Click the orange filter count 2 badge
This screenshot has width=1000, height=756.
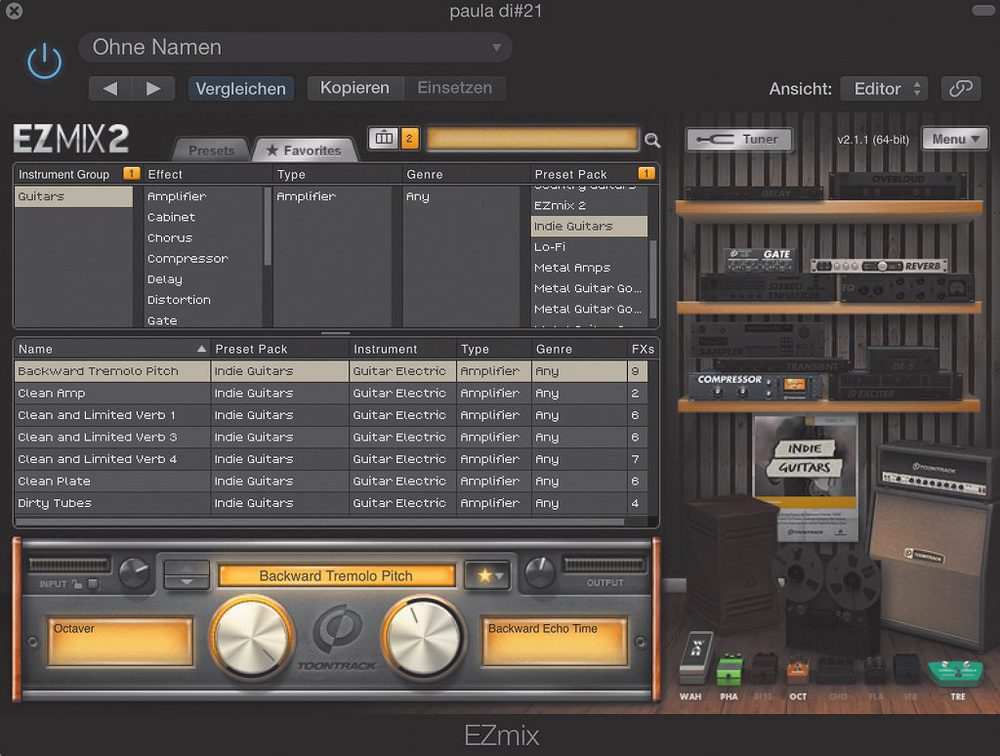point(409,138)
